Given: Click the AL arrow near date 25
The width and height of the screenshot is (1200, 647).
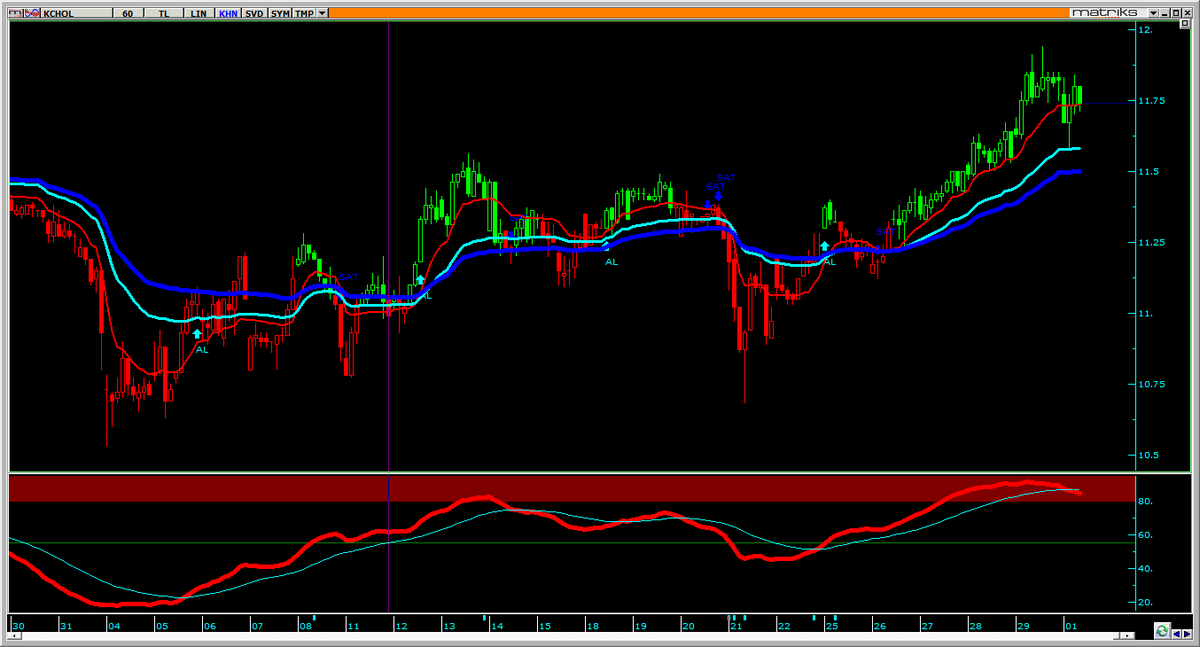Looking at the screenshot, I should coord(824,246).
